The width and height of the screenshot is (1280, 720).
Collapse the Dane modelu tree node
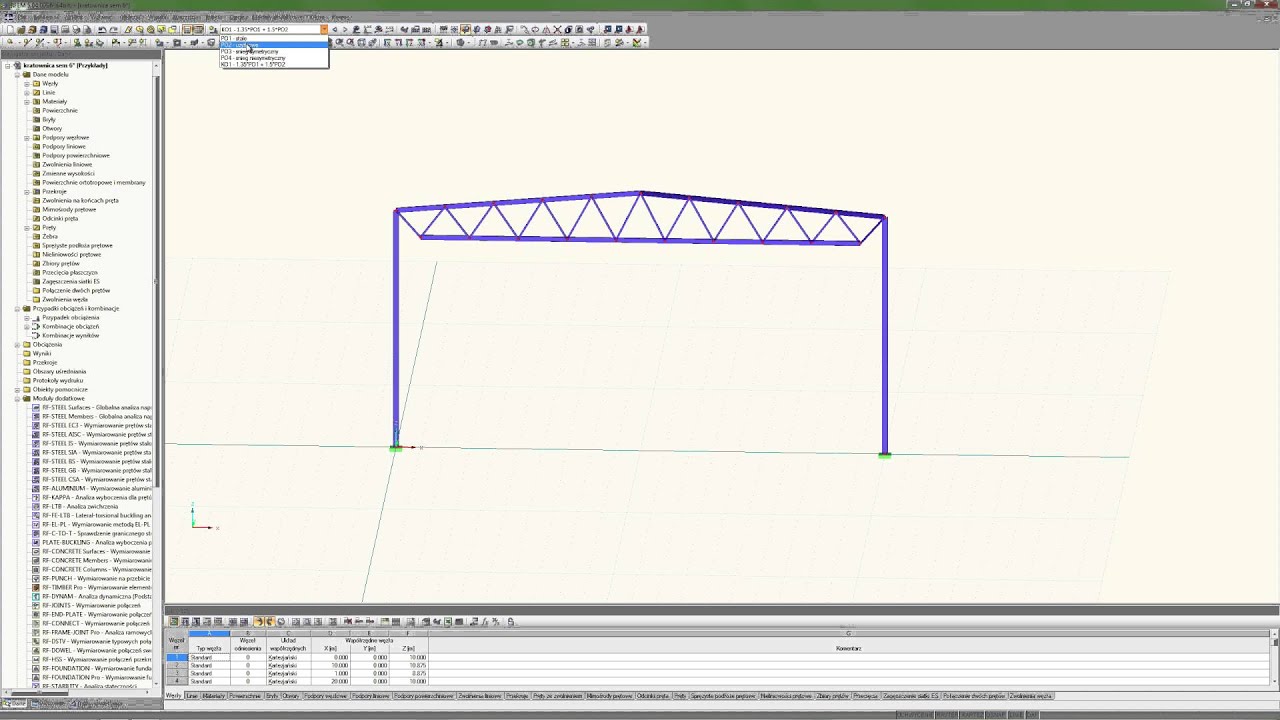[x=18, y=74]
